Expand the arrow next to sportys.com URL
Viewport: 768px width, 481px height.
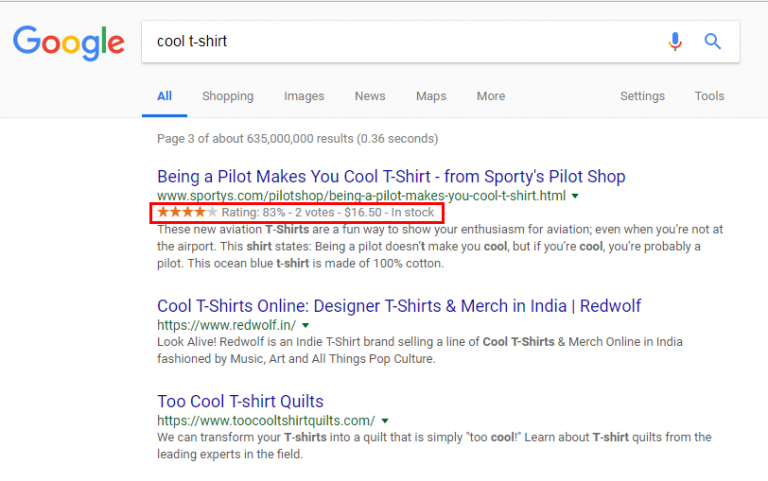click(575, 196)
